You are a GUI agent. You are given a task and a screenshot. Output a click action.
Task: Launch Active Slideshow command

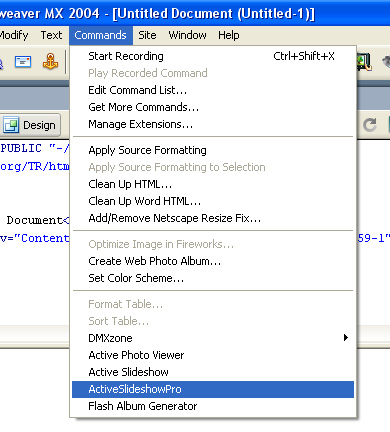[x=213, y=372]
